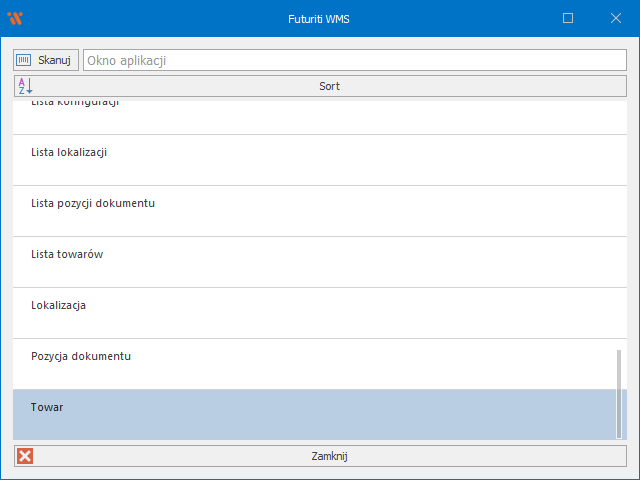640x480 pixels.
Task: Click the empty scrollbar track above the thumb
Action: pos(619,220)
